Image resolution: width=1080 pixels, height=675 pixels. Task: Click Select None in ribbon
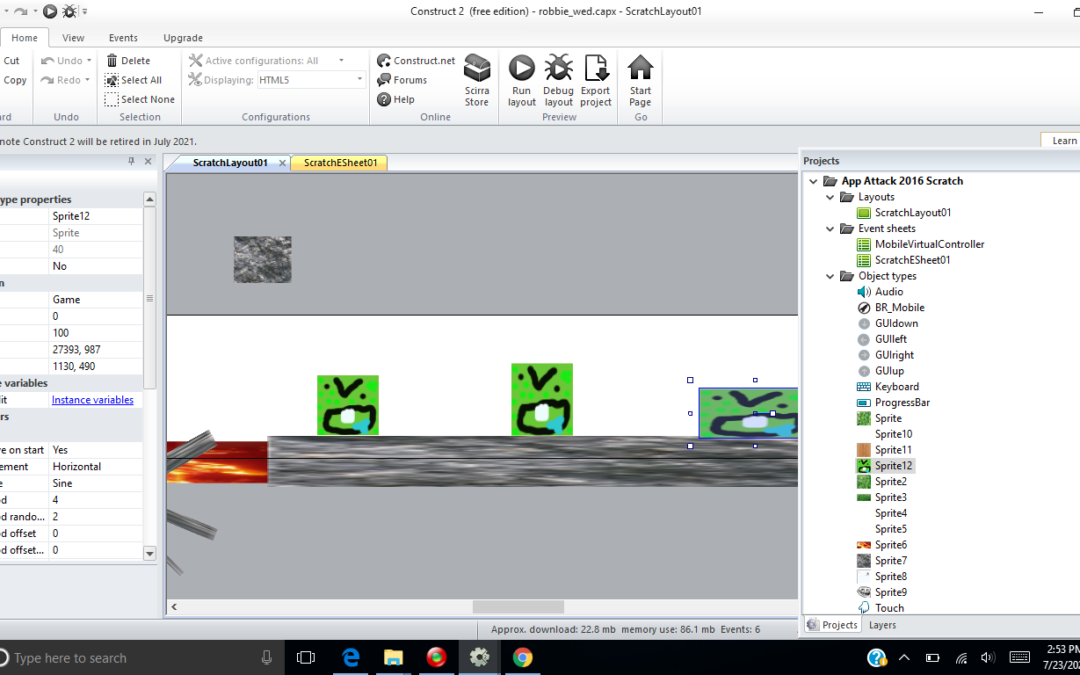tap(140, 99)
